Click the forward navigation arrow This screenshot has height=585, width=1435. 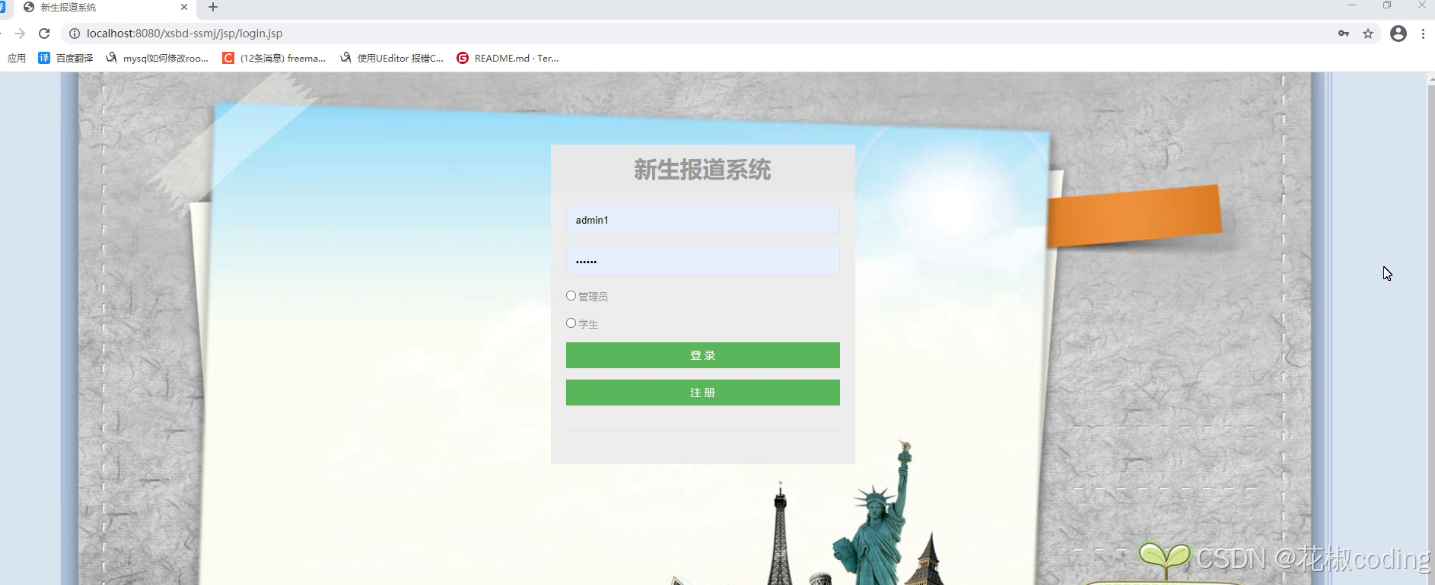click(19, 33)
